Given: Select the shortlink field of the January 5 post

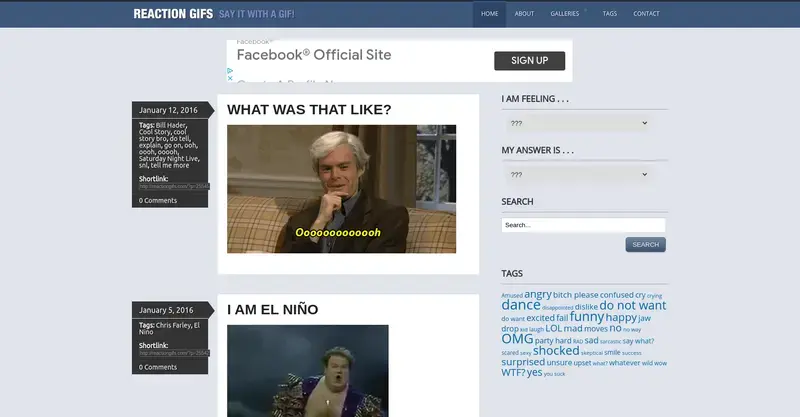Looking at the screenshot, I should [x=174, y=353].
